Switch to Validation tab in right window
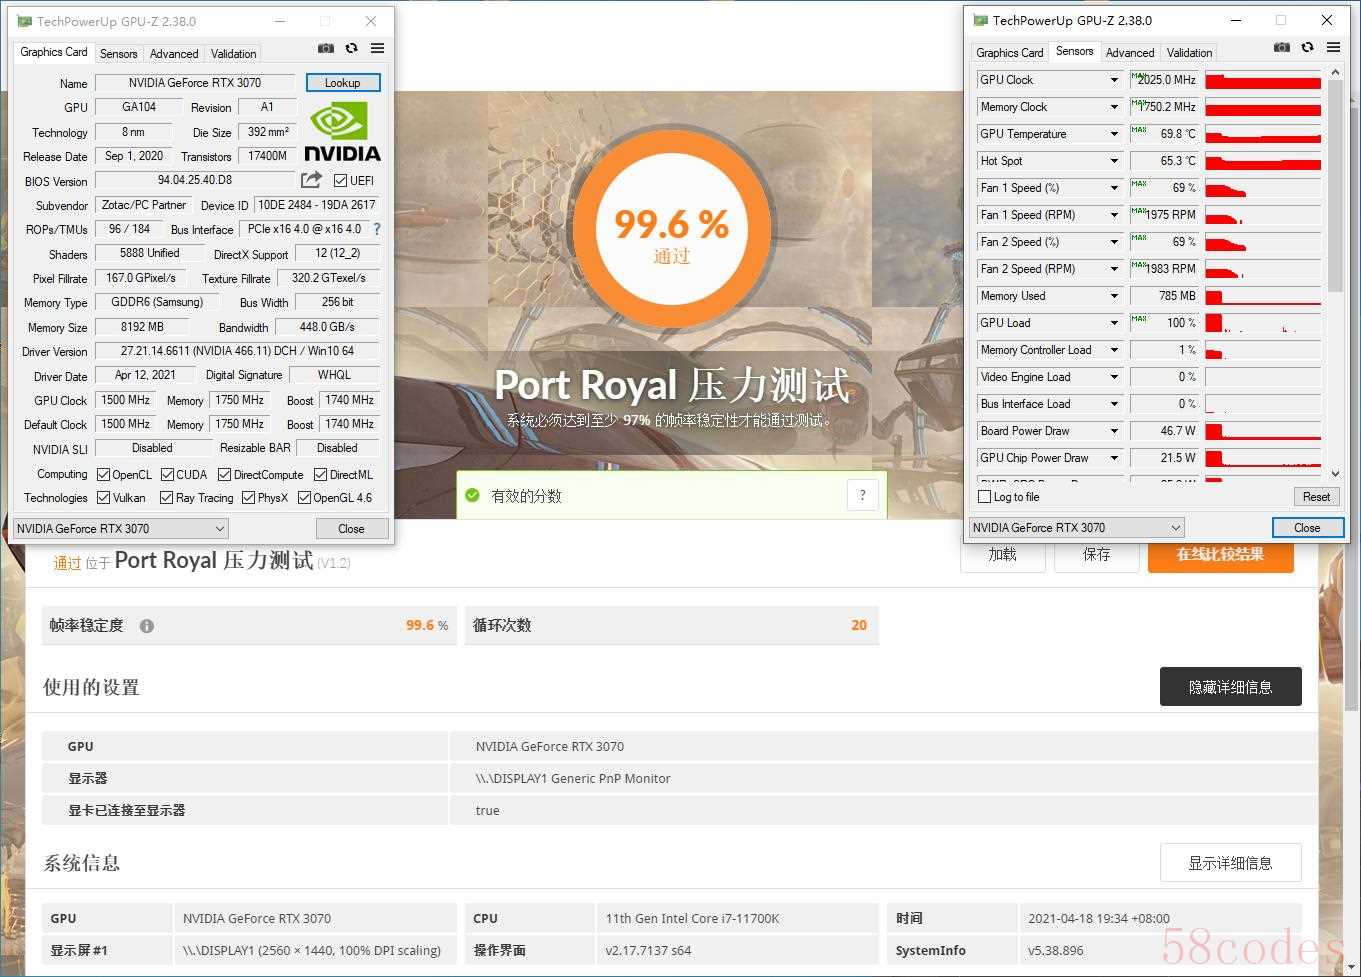The width and height of the screenshot is (1361, 977). pos(1189,53)
